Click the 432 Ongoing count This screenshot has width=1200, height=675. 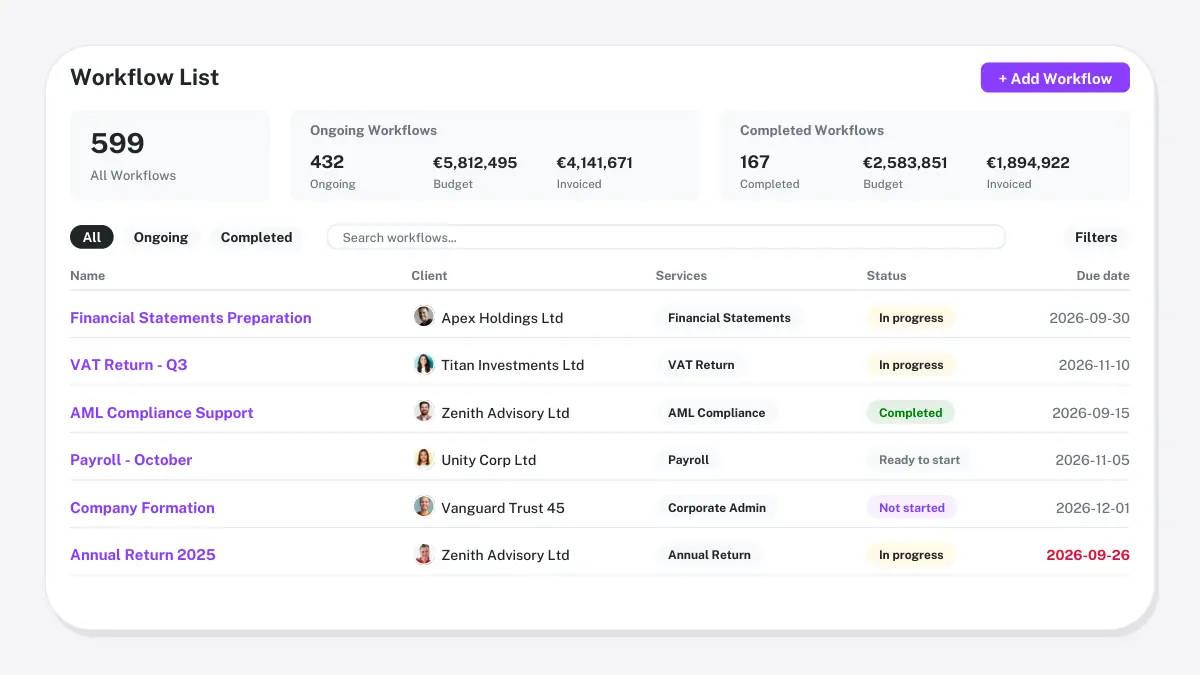coord(327,162)
